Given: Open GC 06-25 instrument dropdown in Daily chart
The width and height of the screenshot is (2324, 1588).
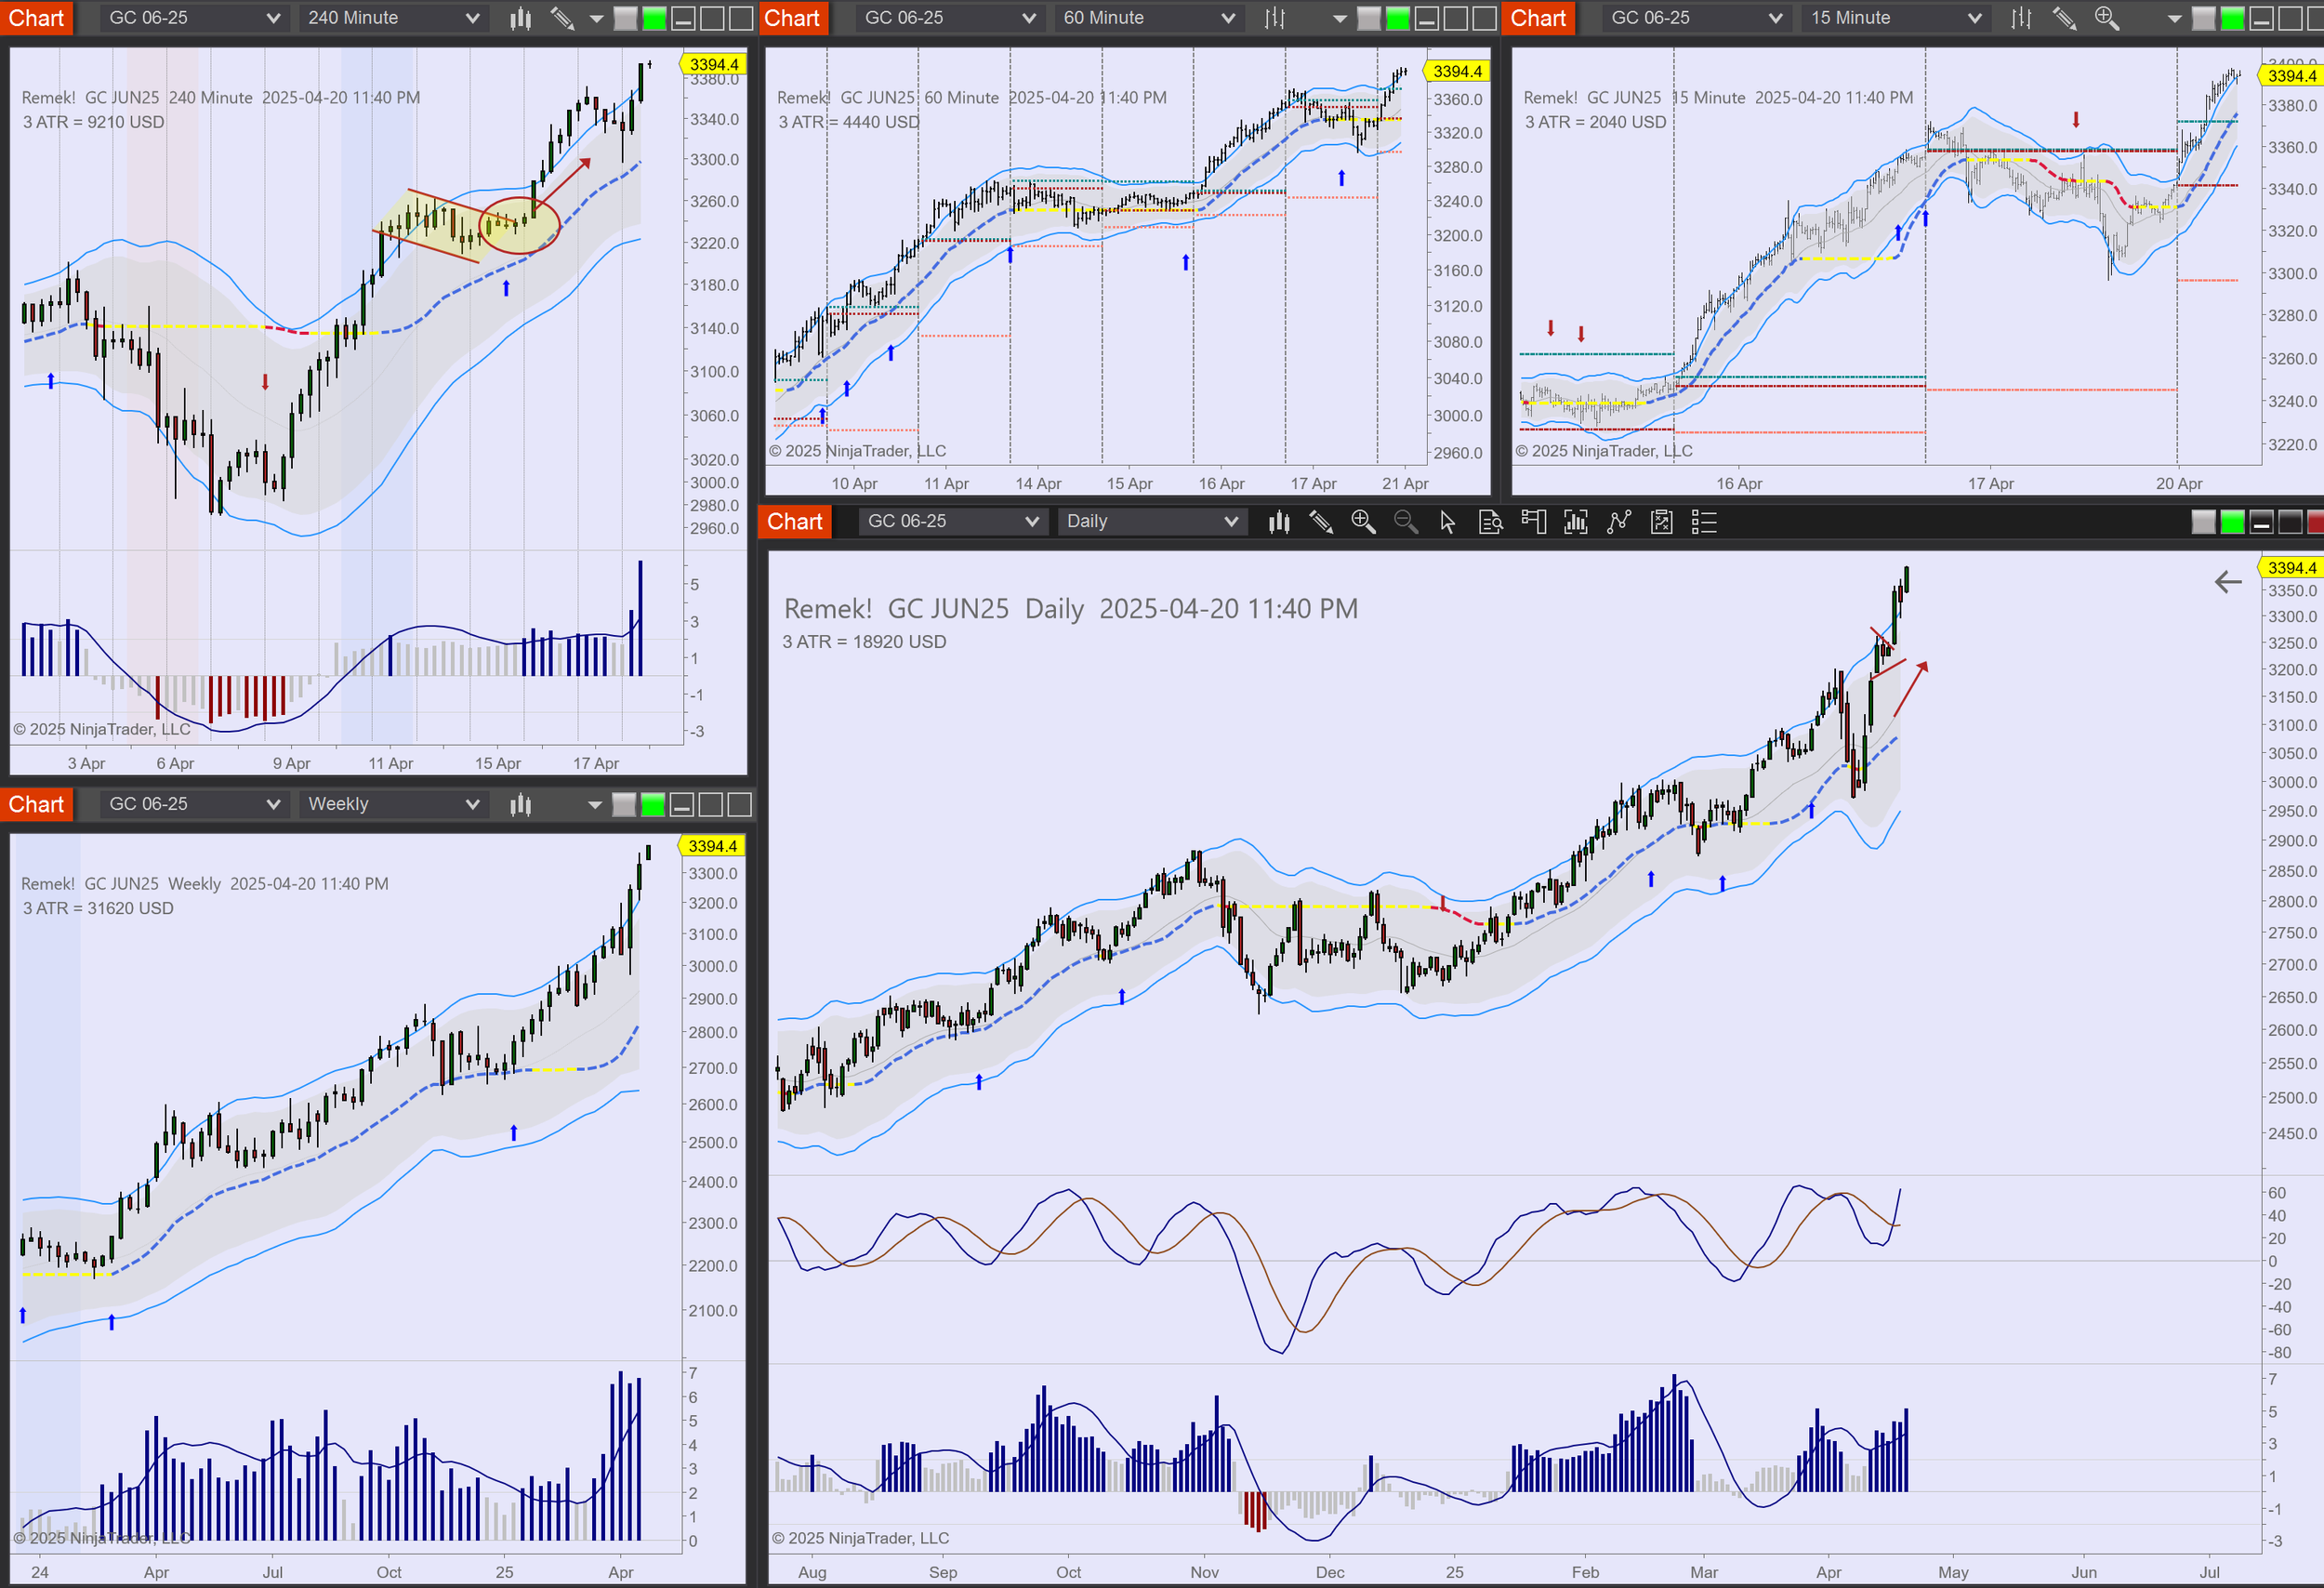Looking at the screenshot, I should pyautogui.click(x=951, y=522).
